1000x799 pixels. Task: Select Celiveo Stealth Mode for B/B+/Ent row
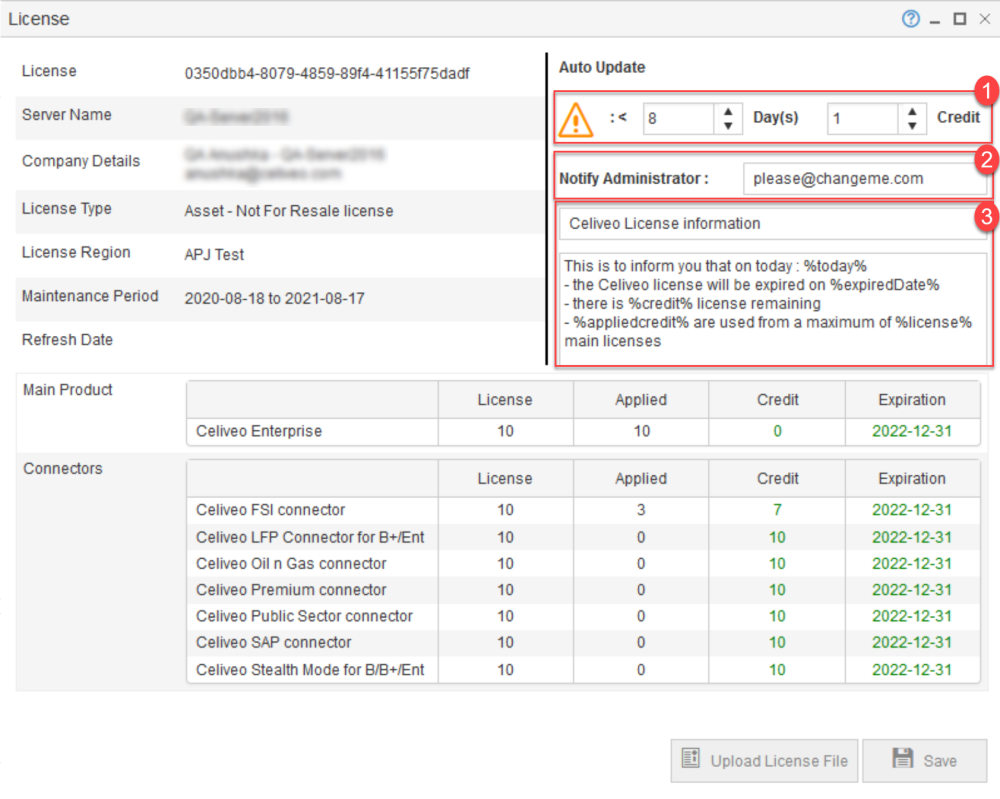(x=583, y=670)
